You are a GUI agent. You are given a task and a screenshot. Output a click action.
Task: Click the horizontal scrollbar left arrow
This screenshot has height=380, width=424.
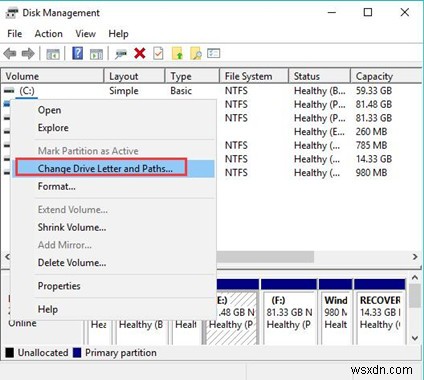click(x=7, y=257)
